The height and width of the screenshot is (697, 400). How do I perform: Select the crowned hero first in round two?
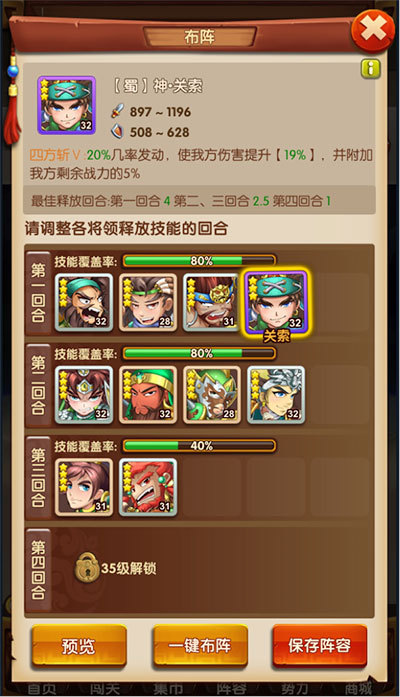tap(84, 395)
